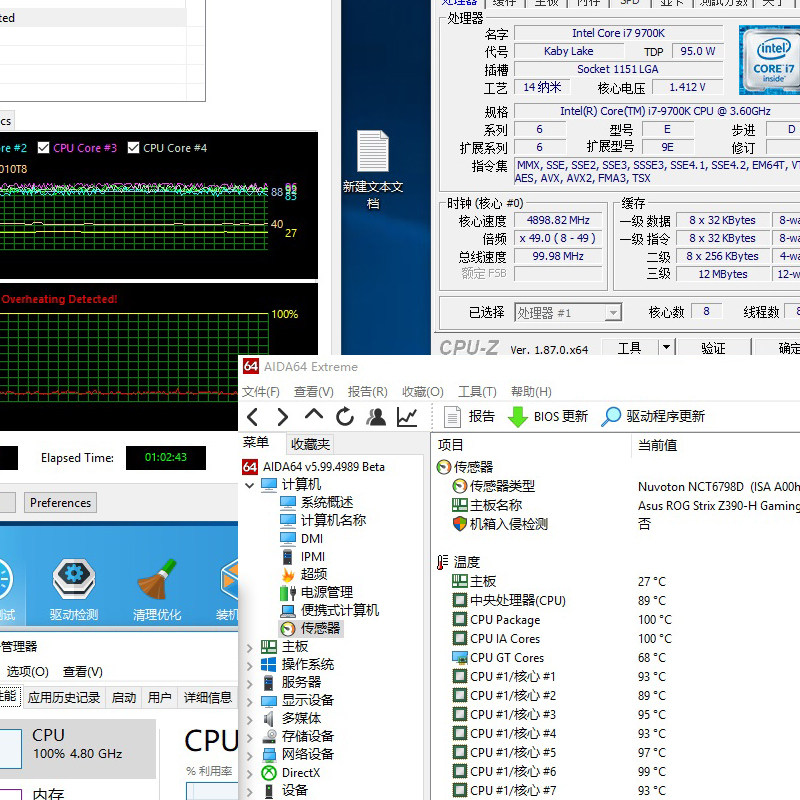
Task: Toggle CPU Core #4 checkbox
Action: click(x=134, y=148)
